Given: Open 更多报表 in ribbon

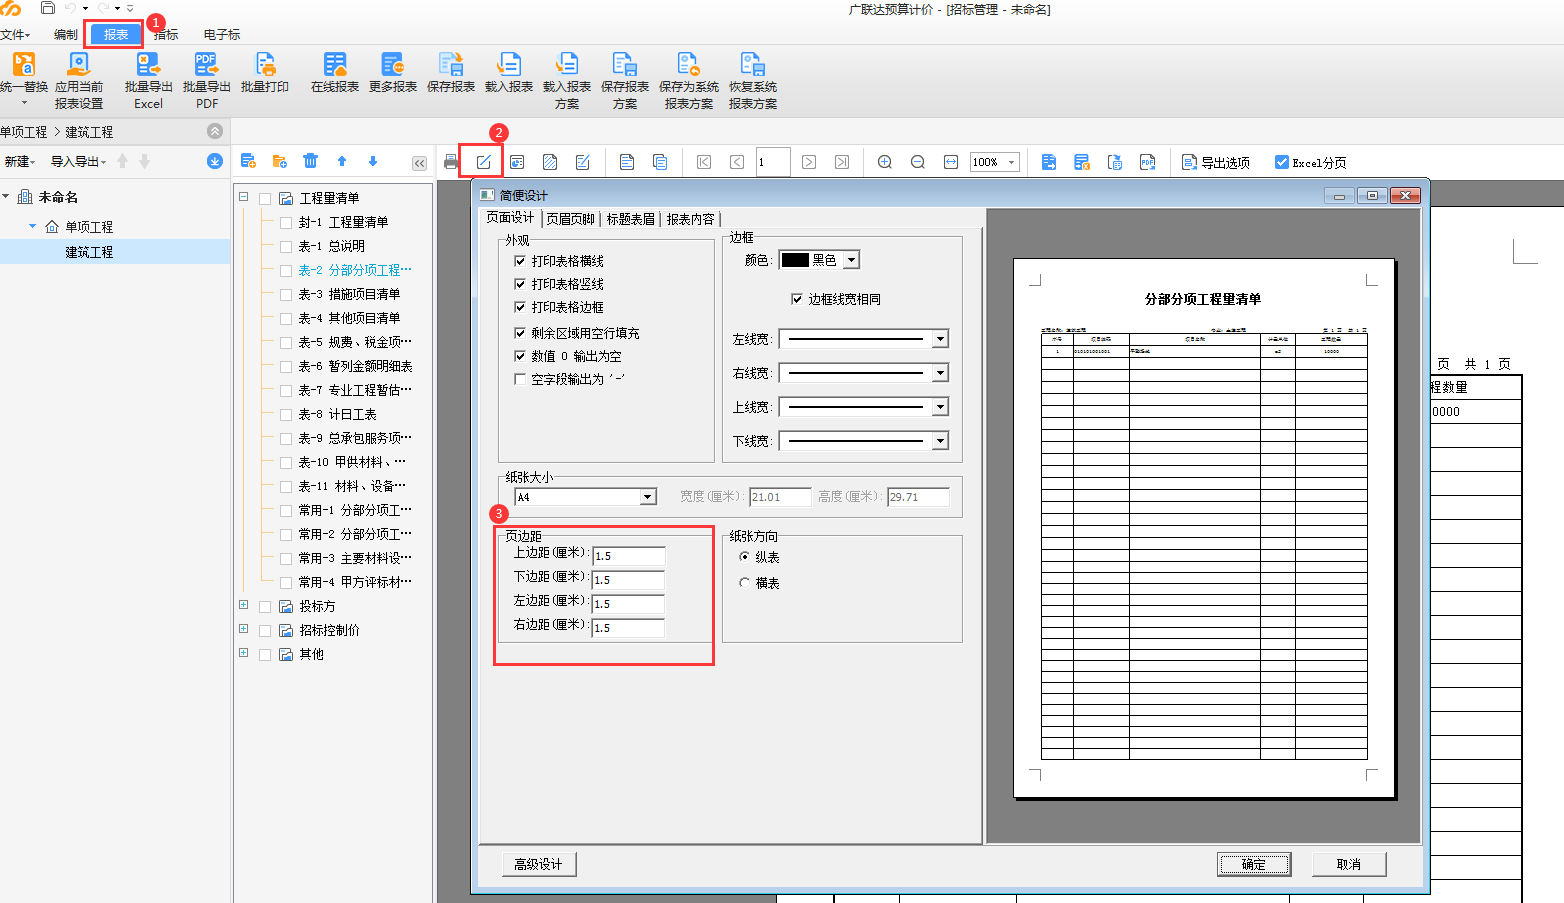Looking at the screenshot, I should pos(393,73).
